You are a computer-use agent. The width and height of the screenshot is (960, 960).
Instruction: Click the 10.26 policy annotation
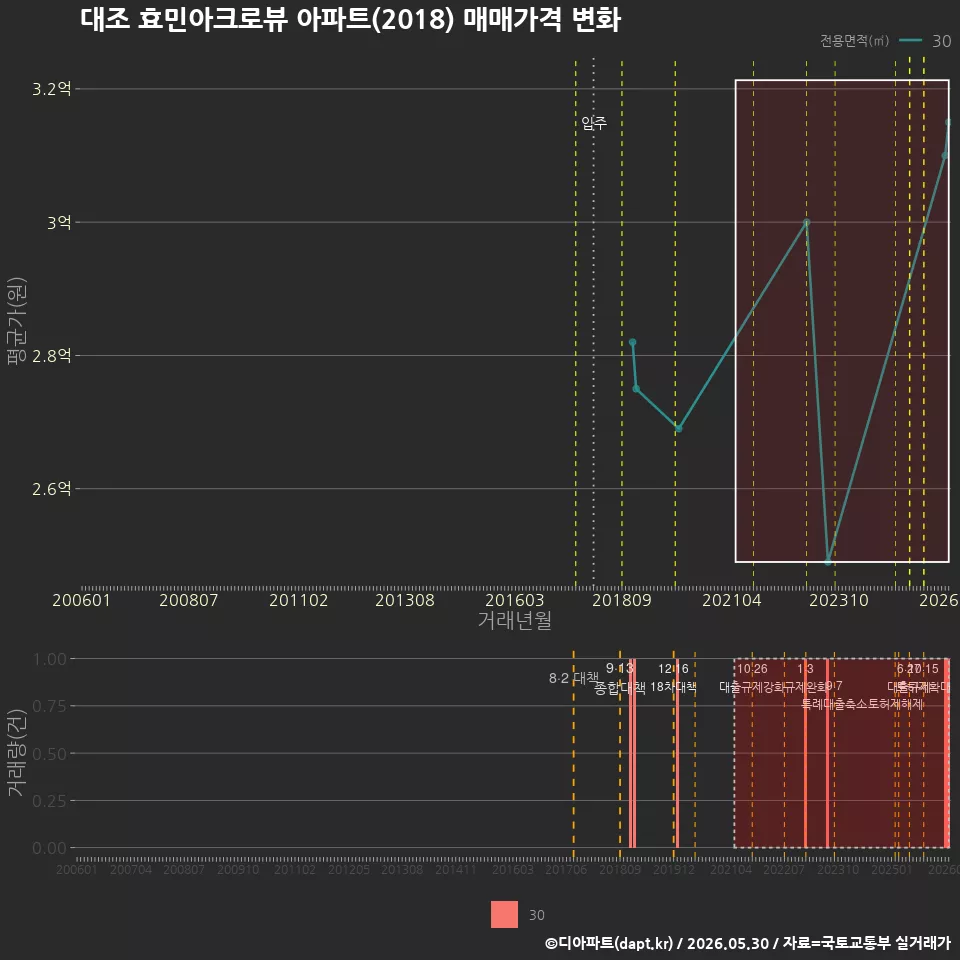click(x=752, y=669)
